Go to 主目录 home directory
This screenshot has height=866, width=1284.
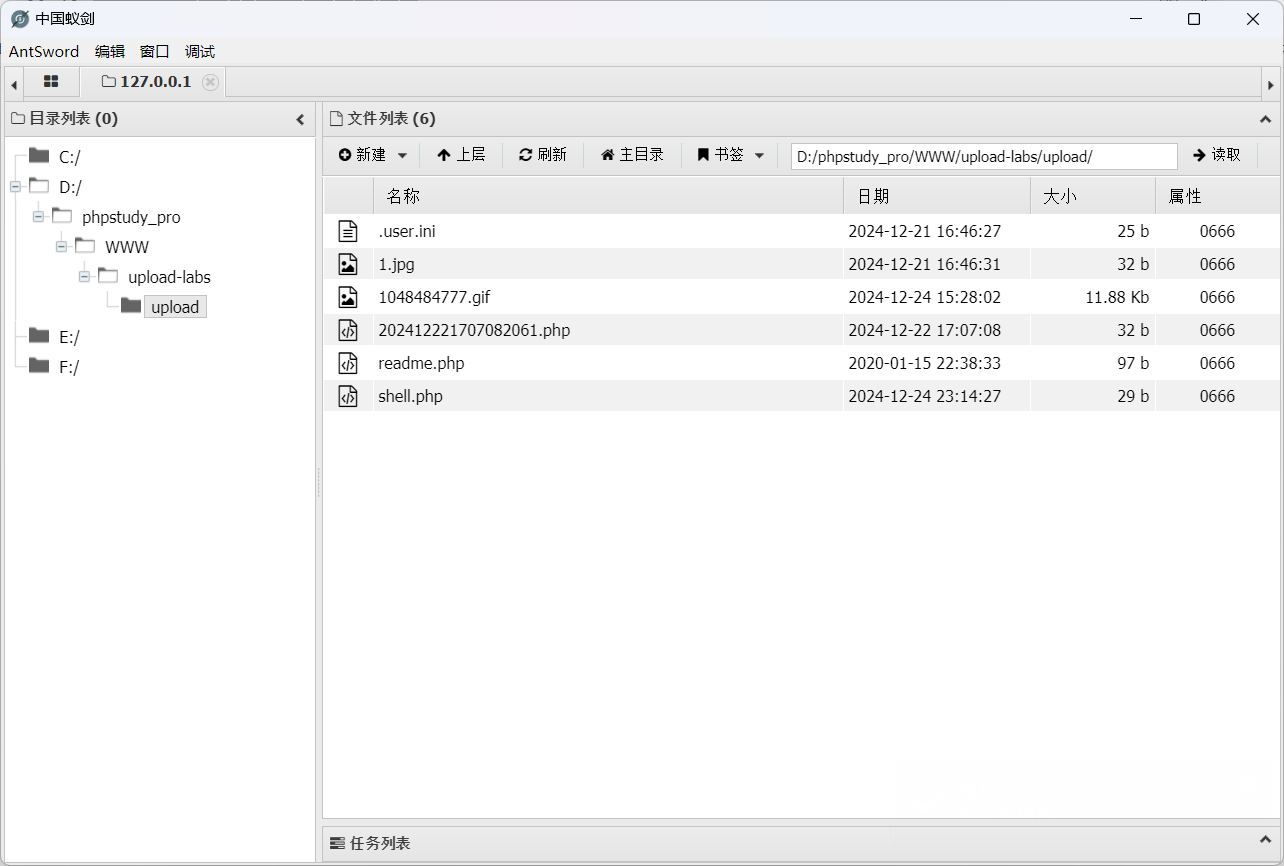pyautogui.click(x=632, y=155)
